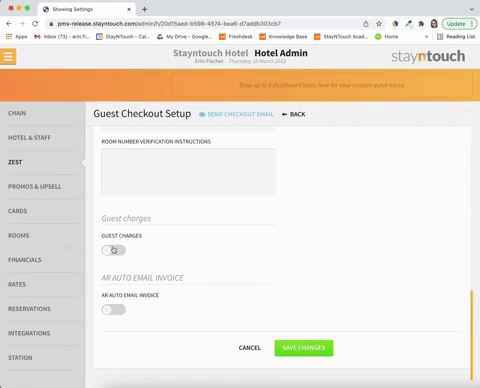Open the colorful extension icon

point(395,24)
